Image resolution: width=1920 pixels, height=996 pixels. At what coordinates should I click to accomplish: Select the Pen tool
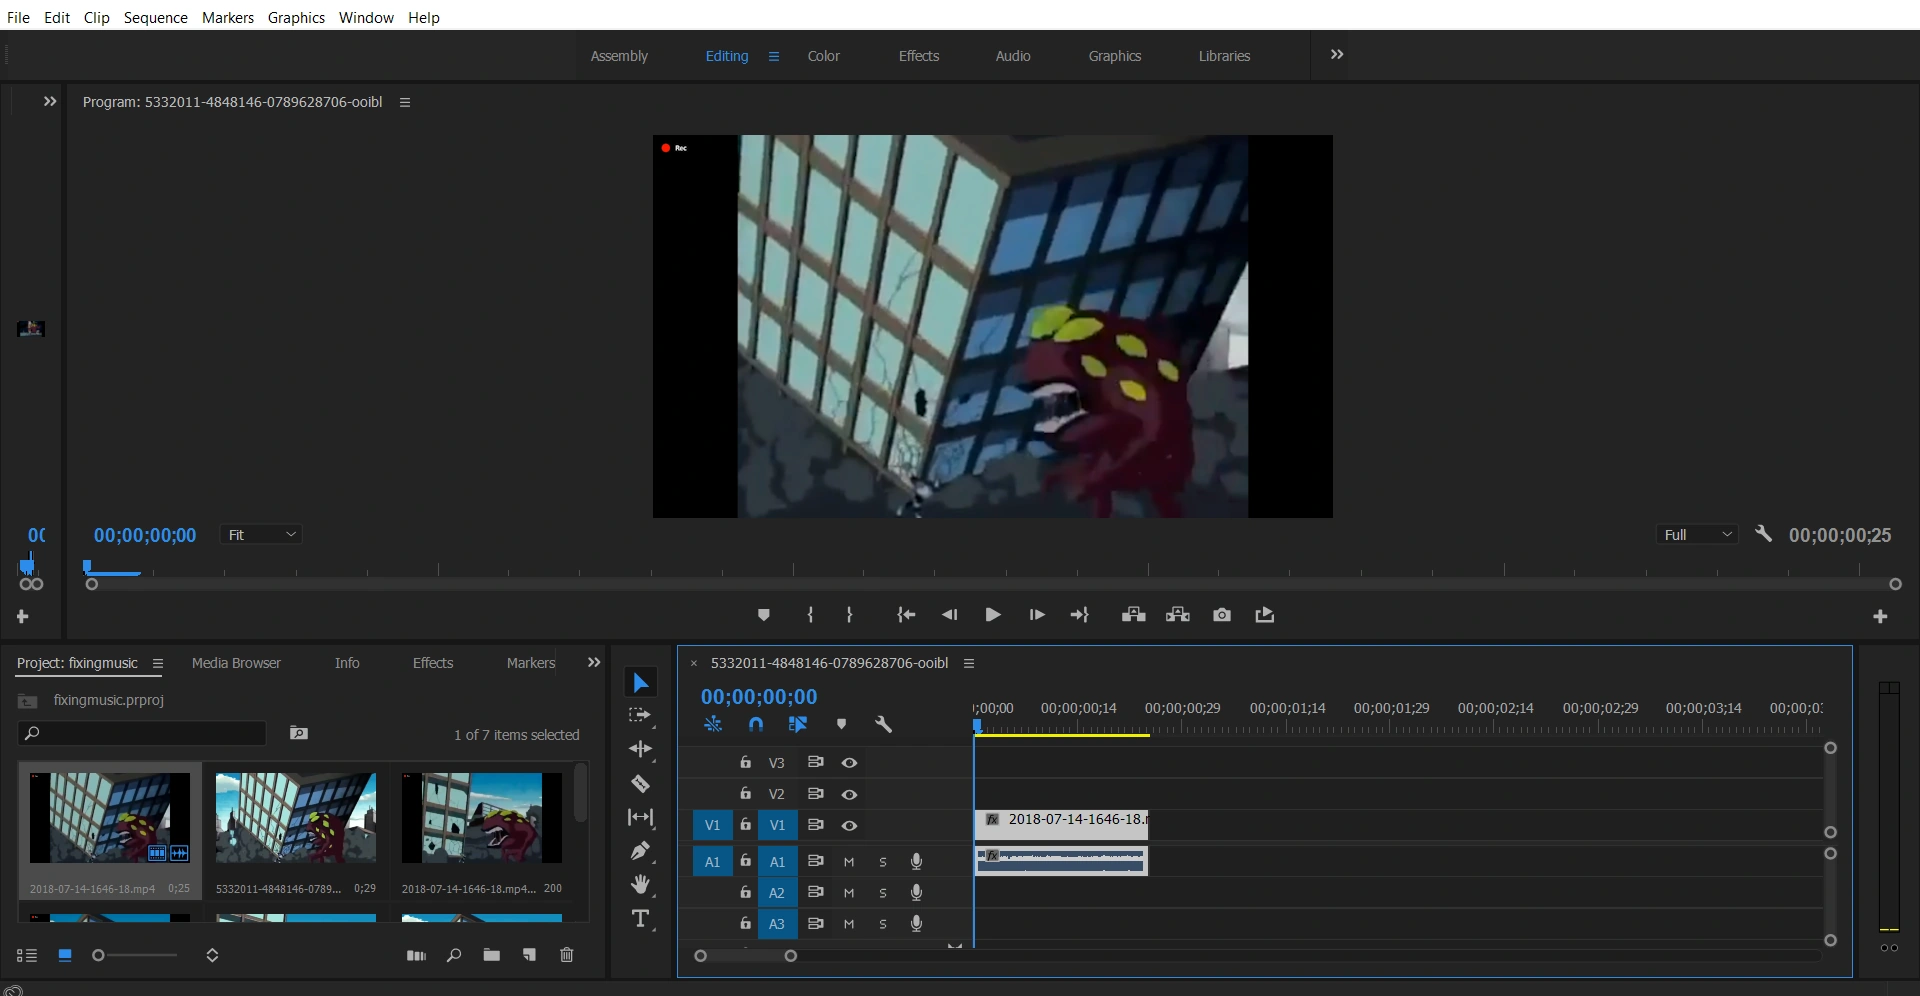tap(640, 851)
